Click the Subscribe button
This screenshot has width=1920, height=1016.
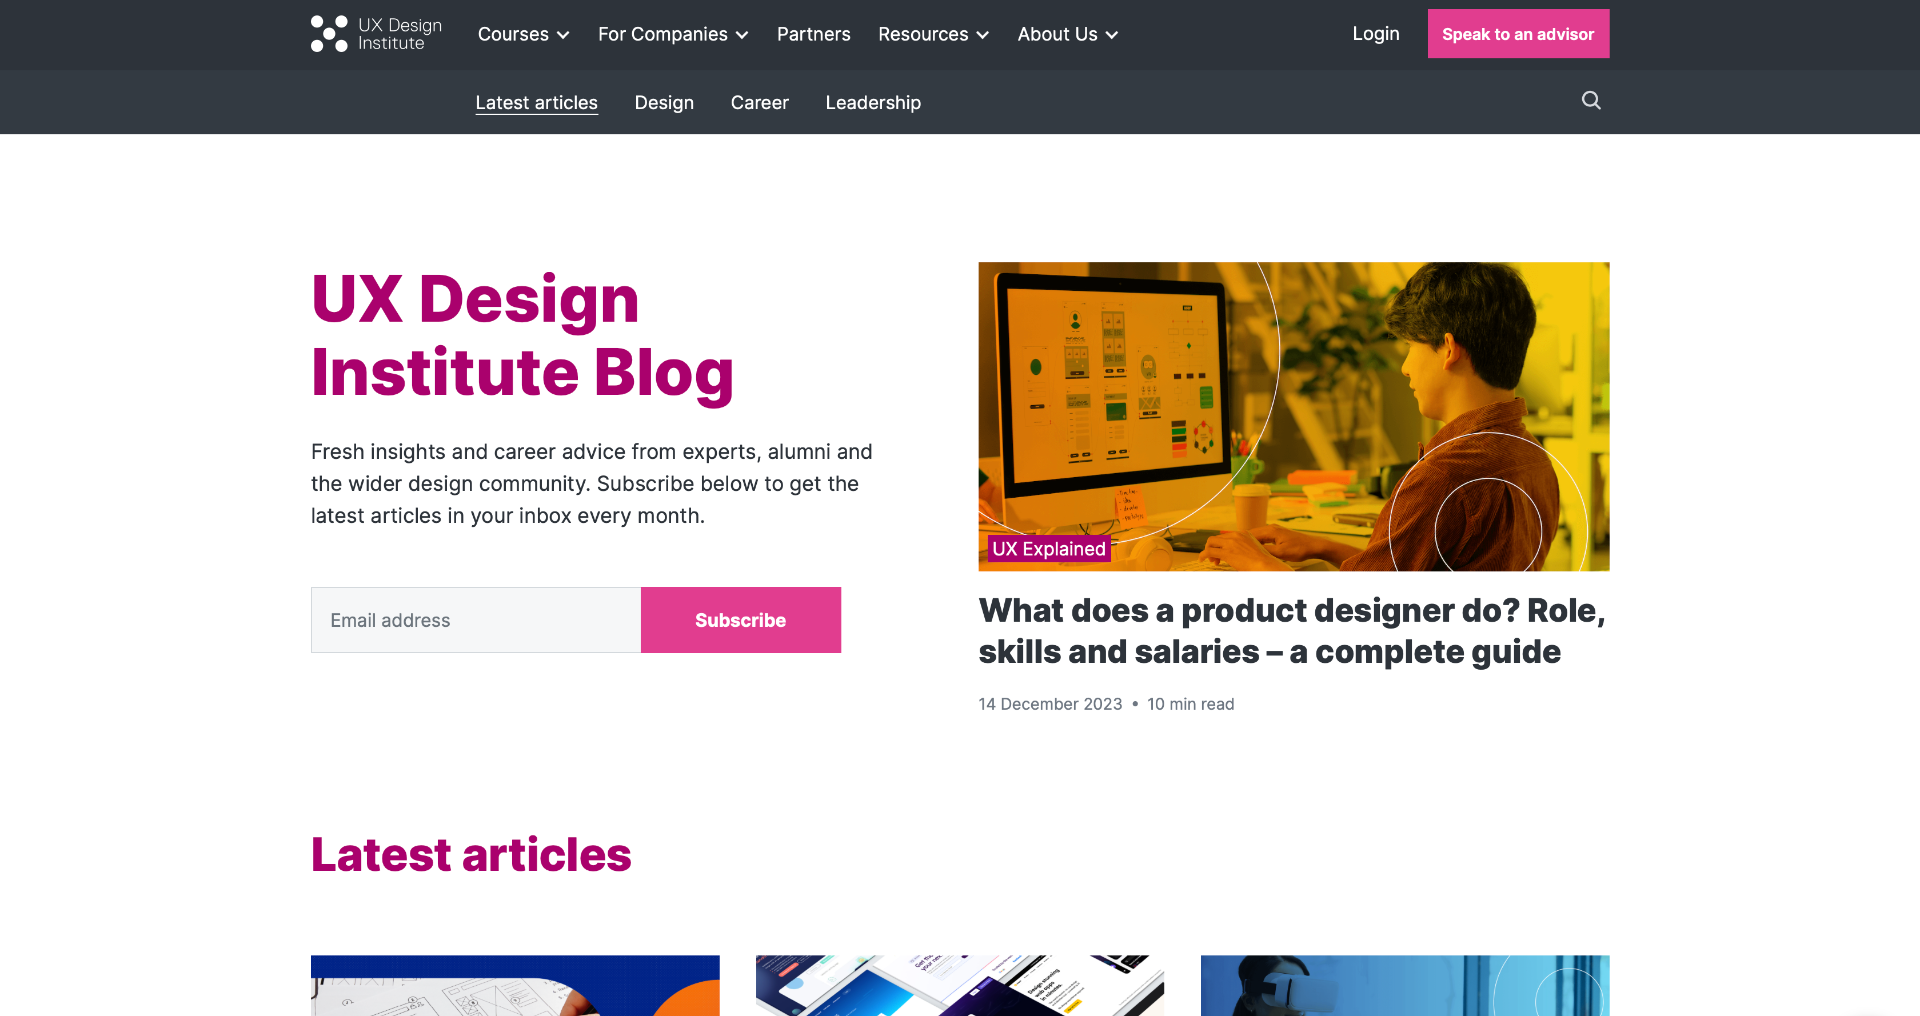point(740,620)
